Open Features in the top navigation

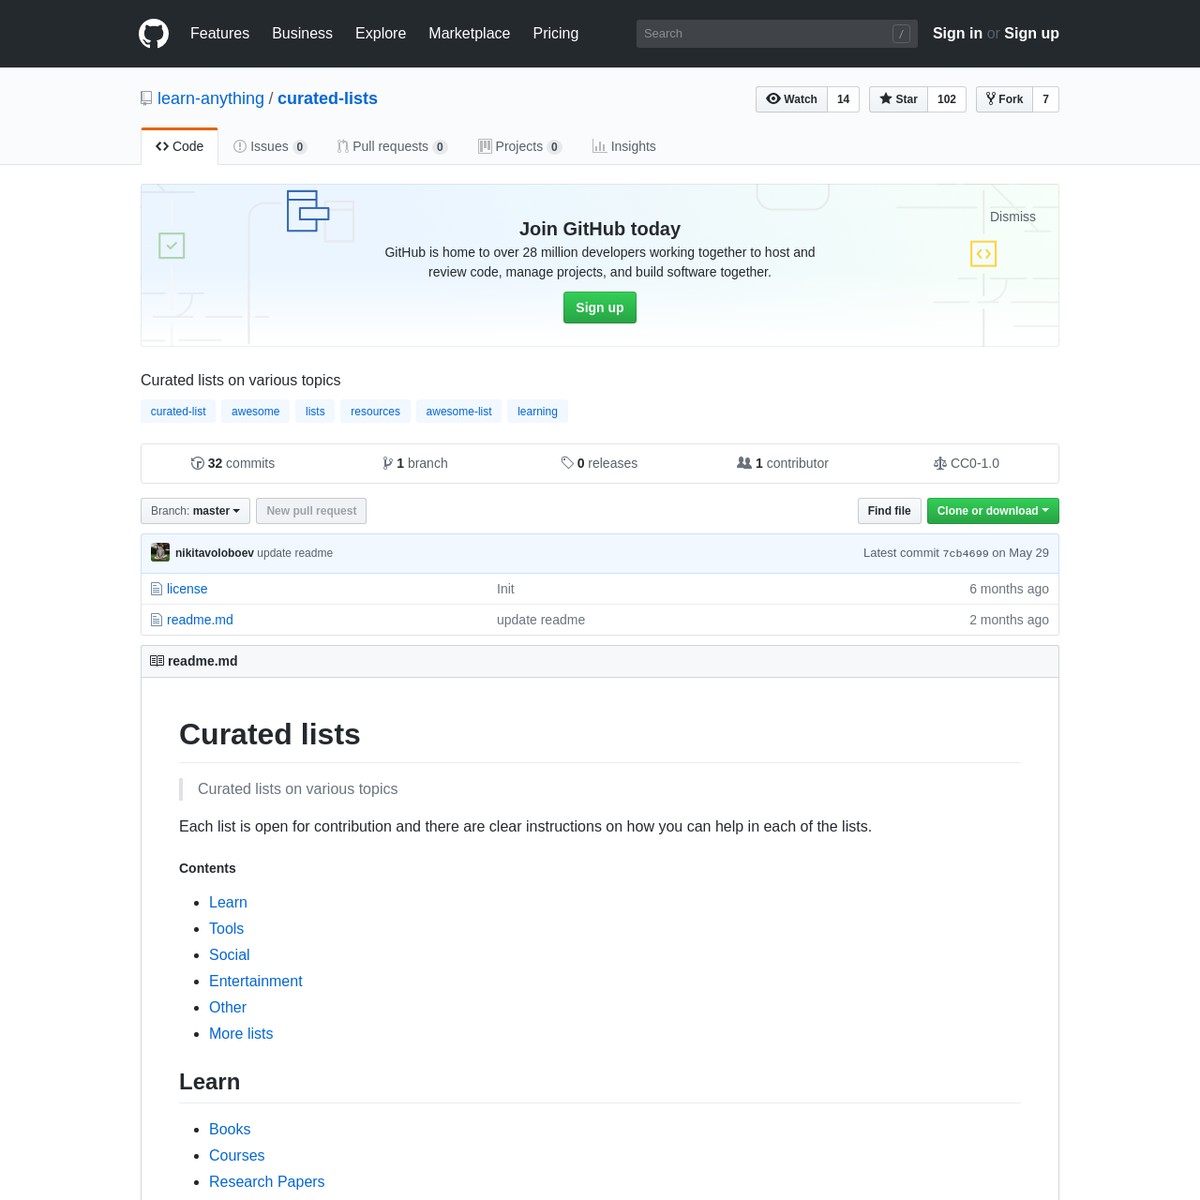coord(220,33)
